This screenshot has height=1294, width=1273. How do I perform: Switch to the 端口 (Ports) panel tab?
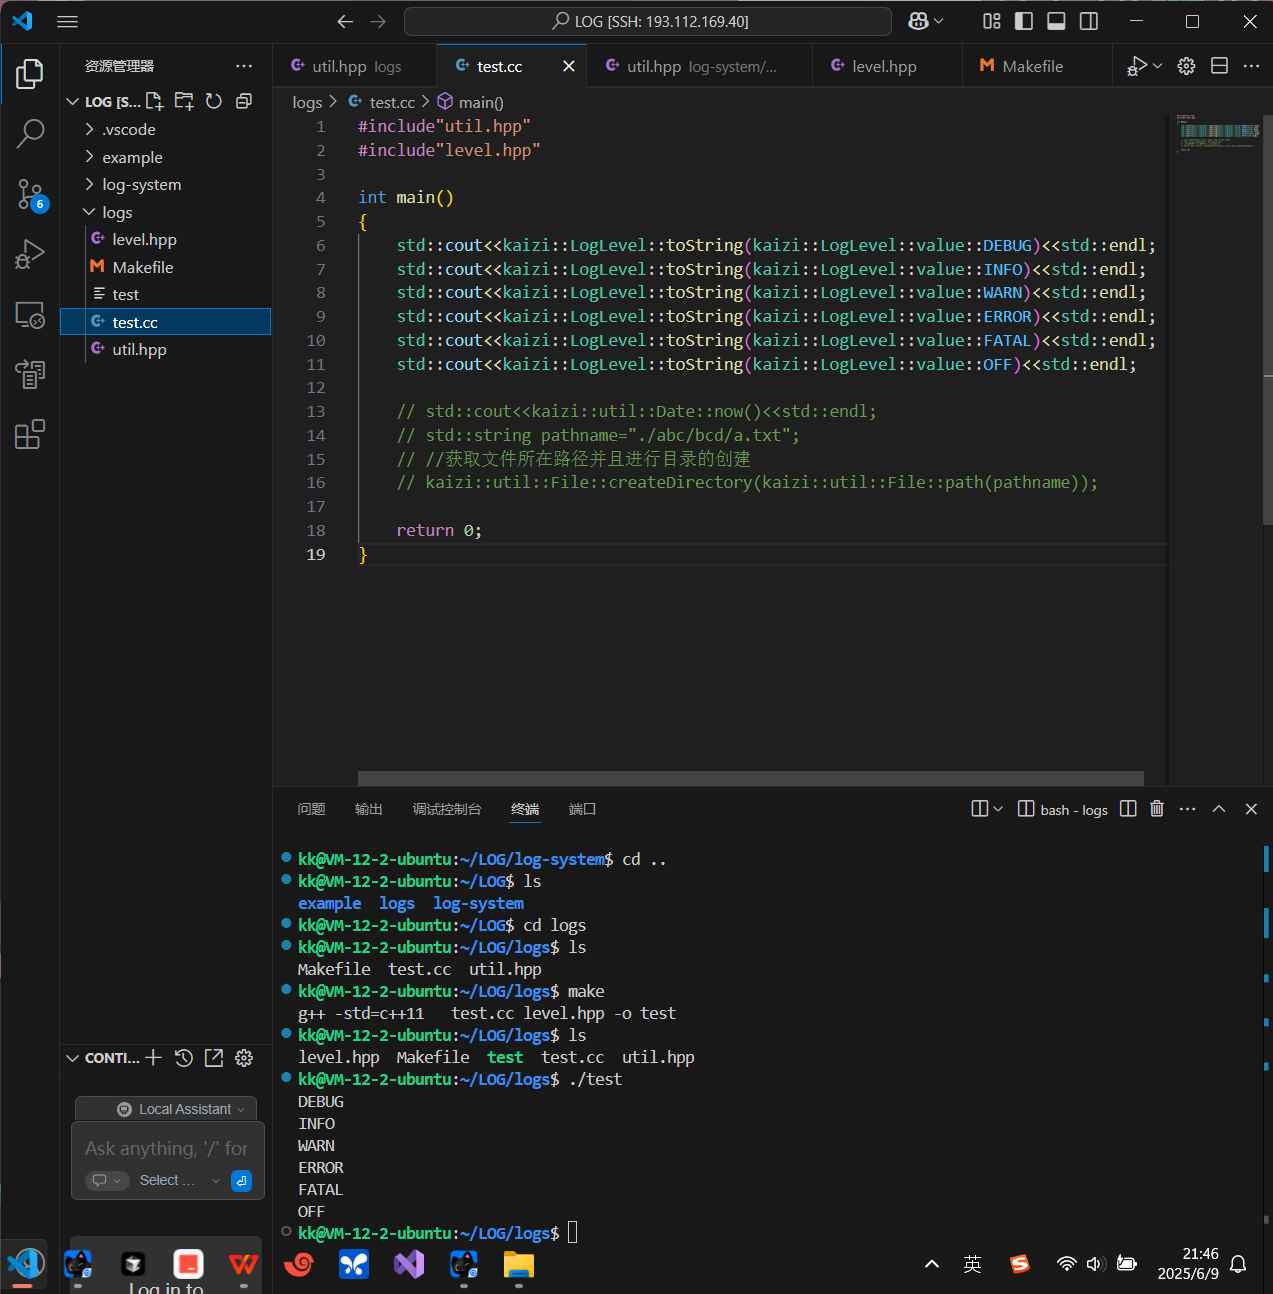click(582, 809)
